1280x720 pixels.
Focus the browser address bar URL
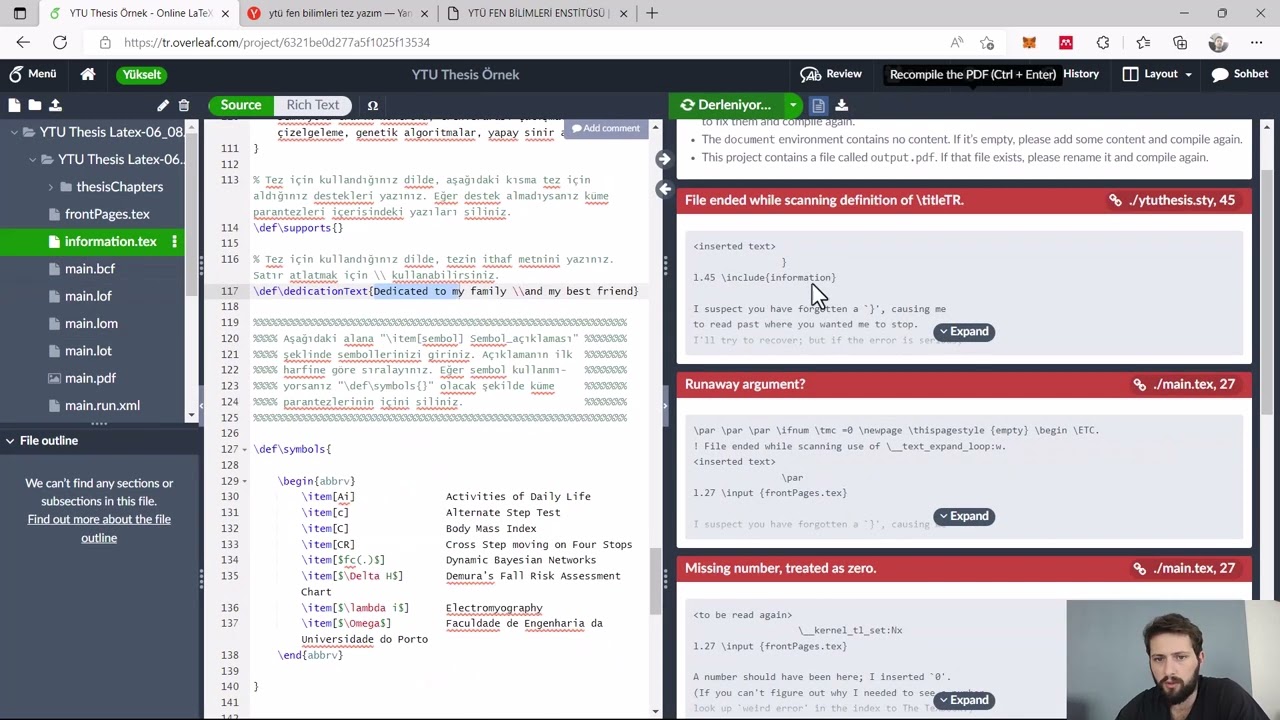coord(277,42)
